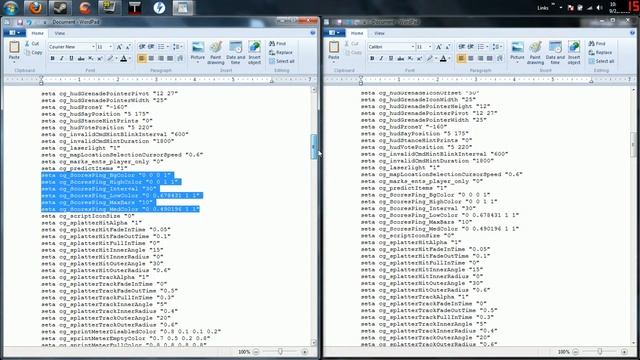Click Help icon in left WordPad window
Viewport: 640px width, 360px height.
(313, 33)
